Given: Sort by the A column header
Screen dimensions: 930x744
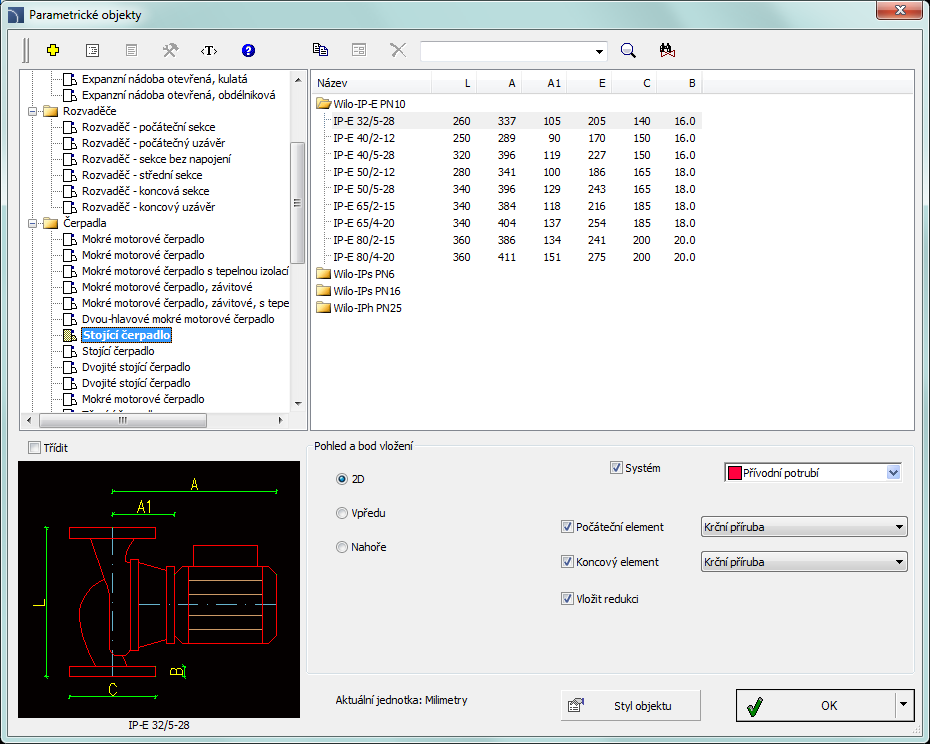Looking at the screenshot, I should pyautogui.click(x=499, y=83).
